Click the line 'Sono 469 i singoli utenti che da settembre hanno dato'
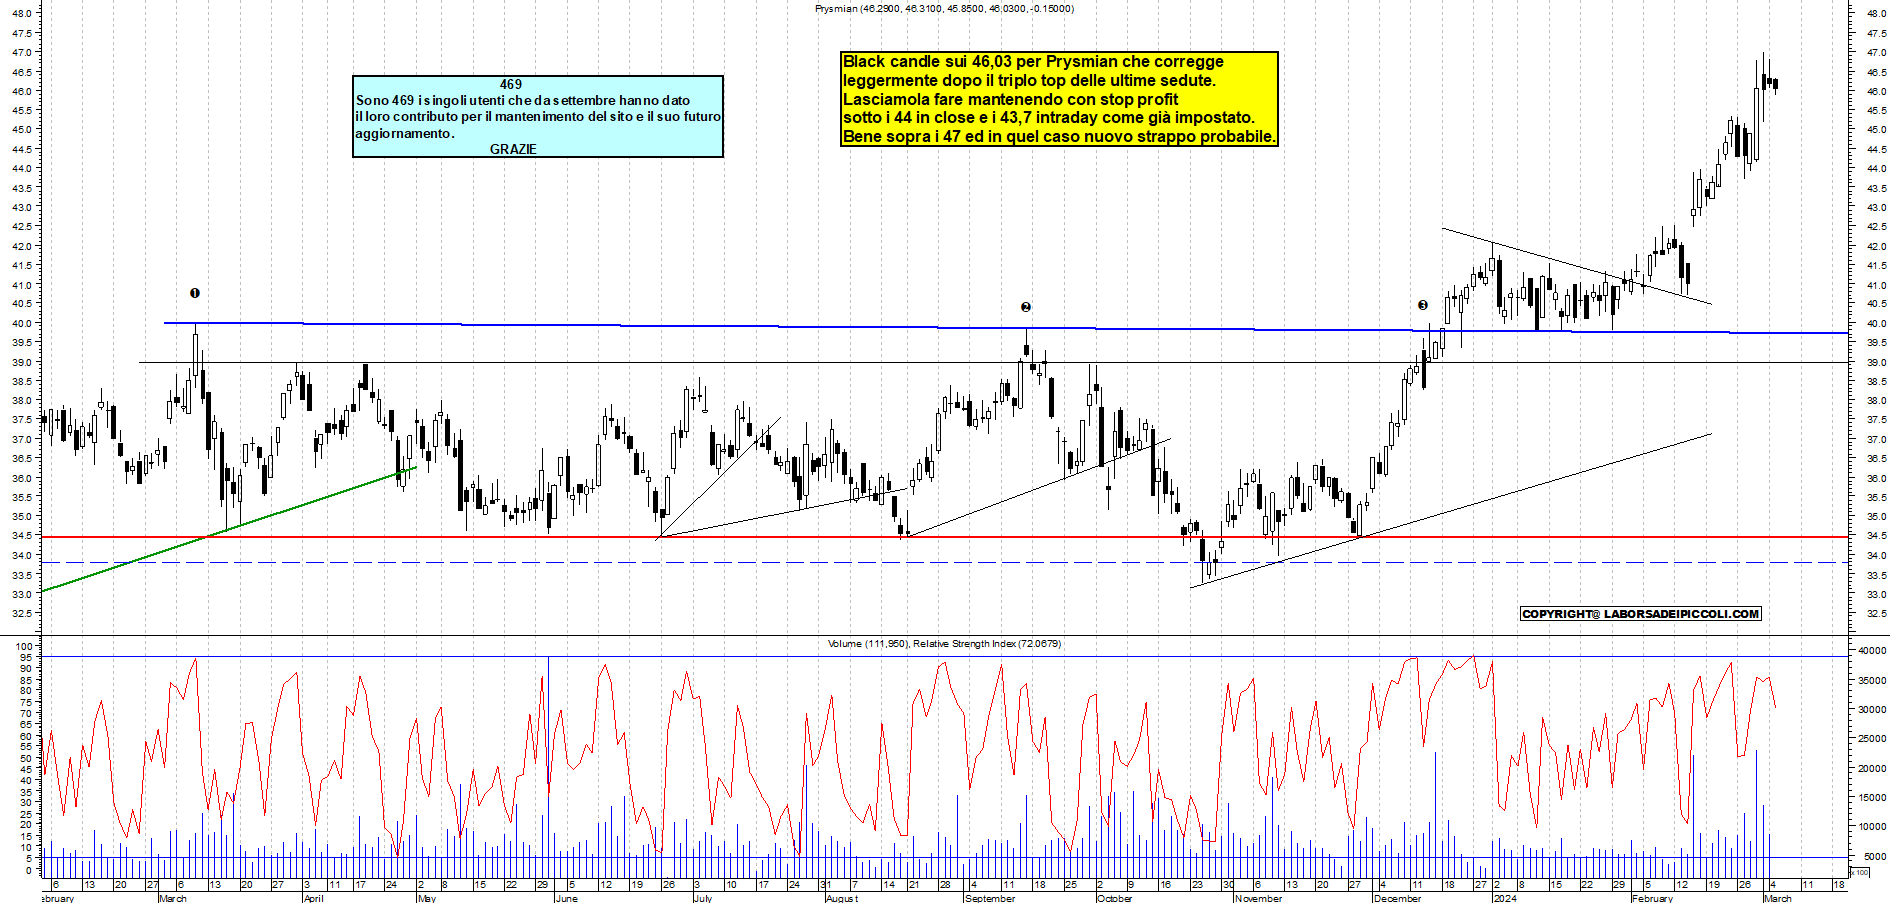 pyautogui.click(x=523, y=100)
